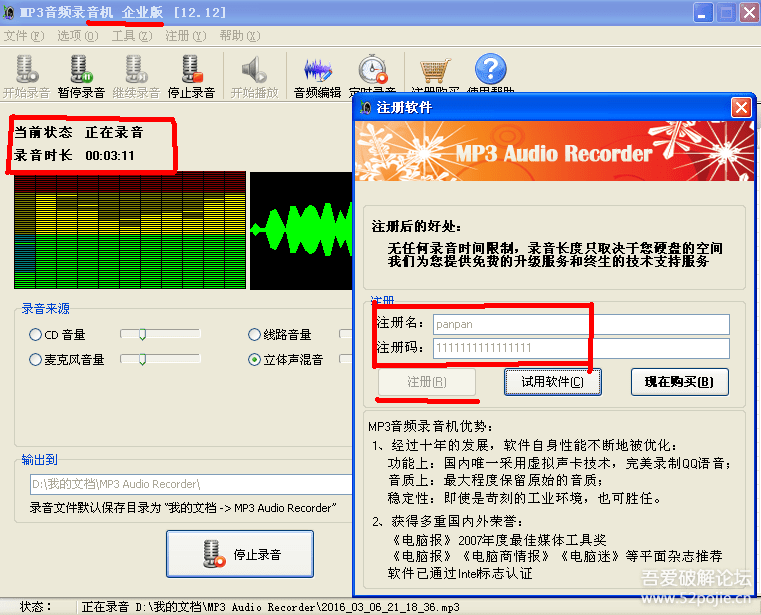Click the status text 正在录音 in status panel
The height and width of the screenshot is (615, 761).
[114, 132]
